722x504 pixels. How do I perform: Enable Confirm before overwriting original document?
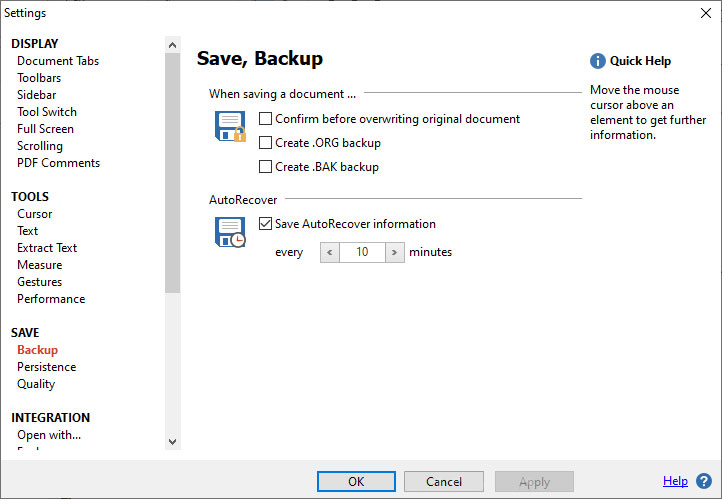[x=266, y=119]
